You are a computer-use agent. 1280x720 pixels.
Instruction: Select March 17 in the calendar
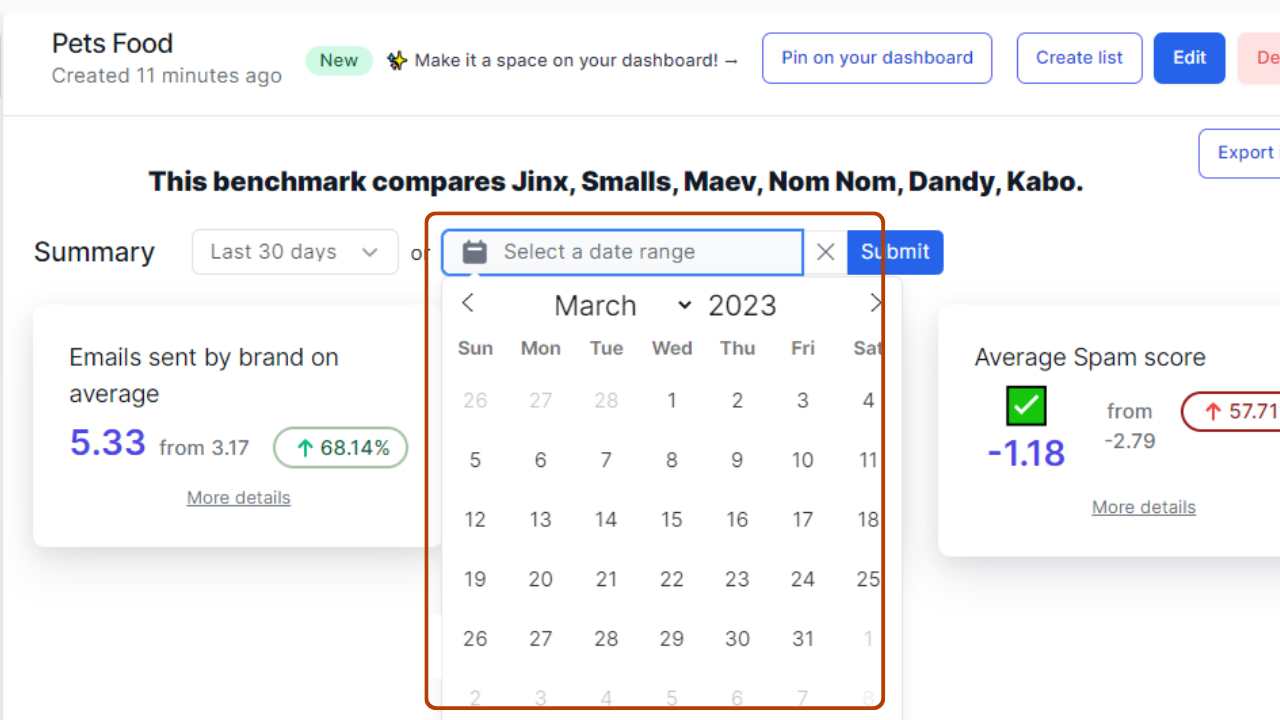803,519
